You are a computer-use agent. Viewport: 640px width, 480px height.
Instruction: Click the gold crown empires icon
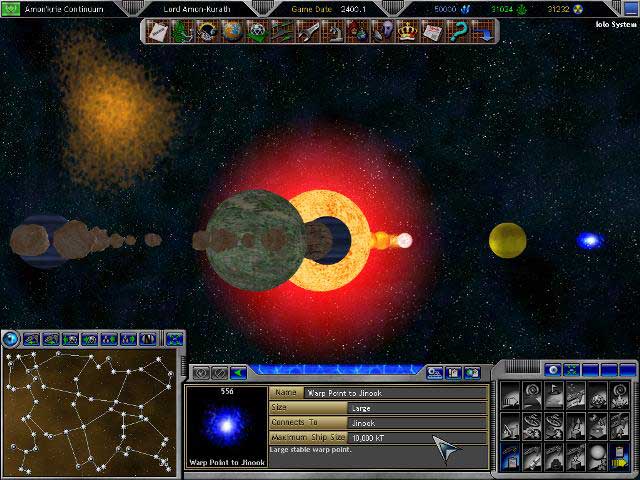[x=407, y=31]
